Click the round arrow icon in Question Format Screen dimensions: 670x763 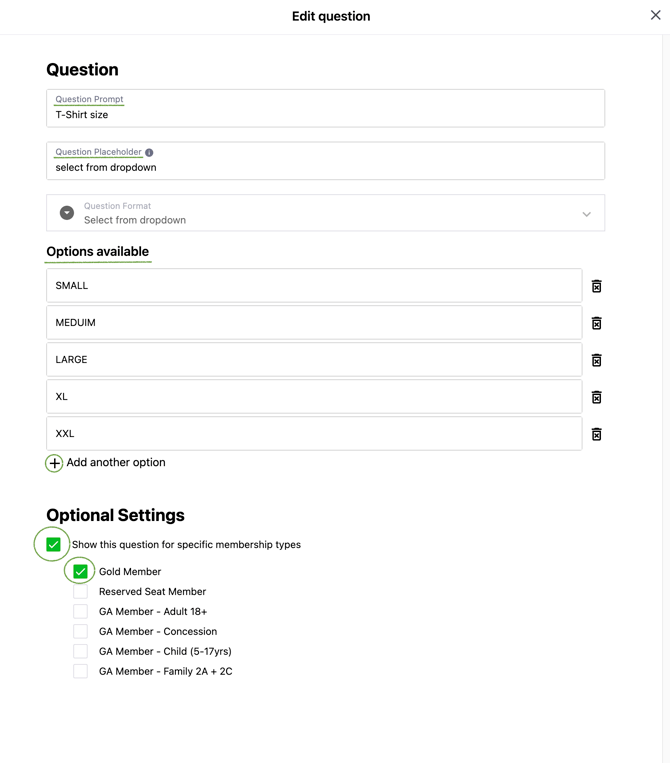click(67, 213)
